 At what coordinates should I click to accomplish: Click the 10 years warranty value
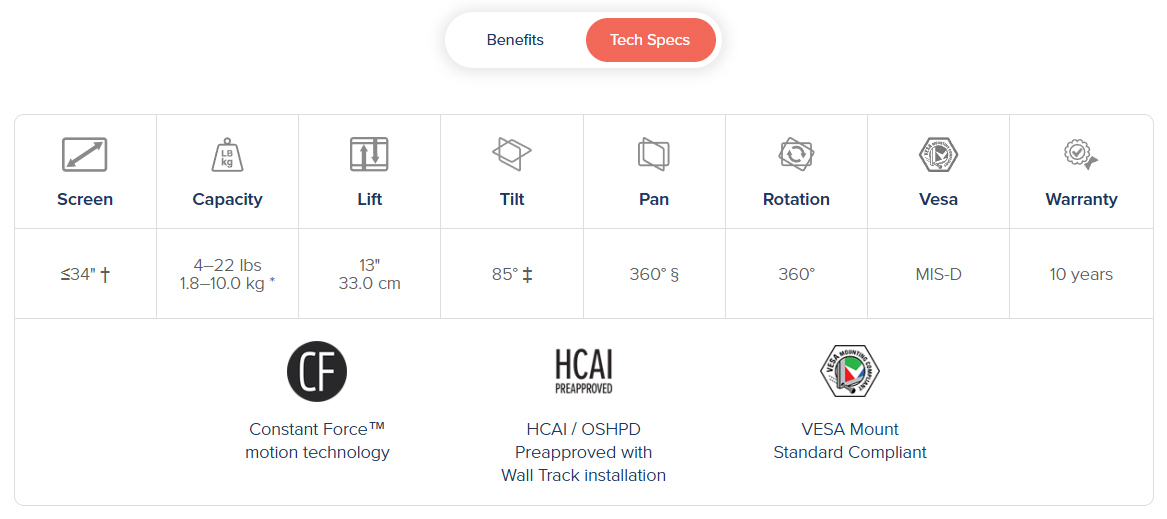(x=1080, y=274)
